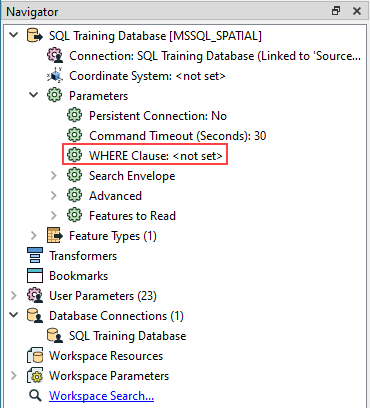Collapse the Parameters node

point(34,95)
